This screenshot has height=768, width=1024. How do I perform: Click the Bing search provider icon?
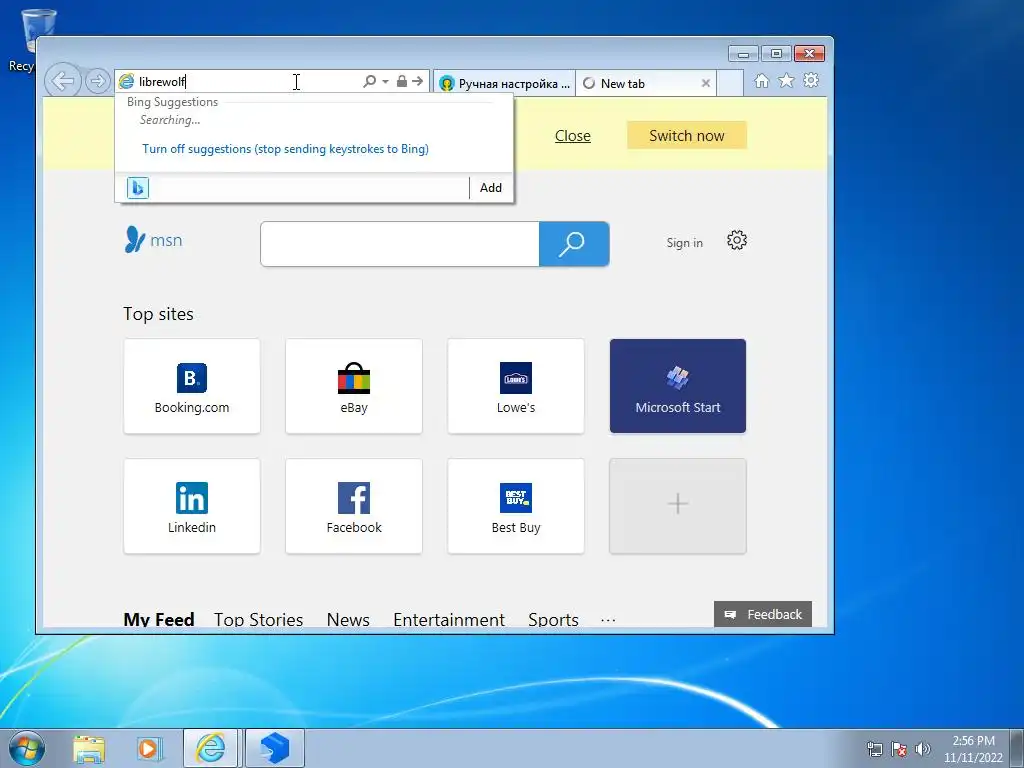tap(137, 188)
